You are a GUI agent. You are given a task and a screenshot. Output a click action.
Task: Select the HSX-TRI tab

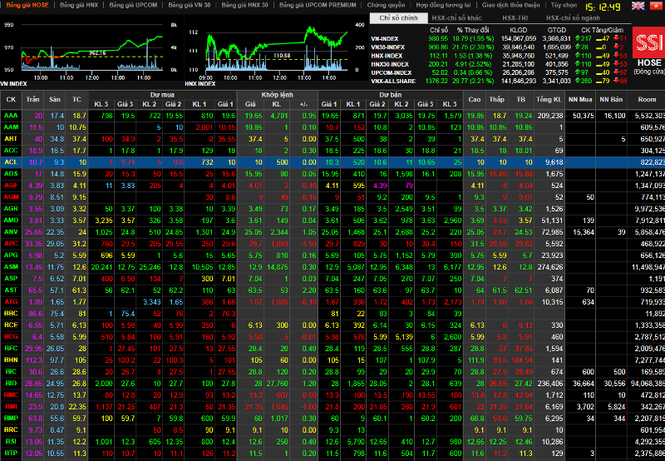point(515,18)
